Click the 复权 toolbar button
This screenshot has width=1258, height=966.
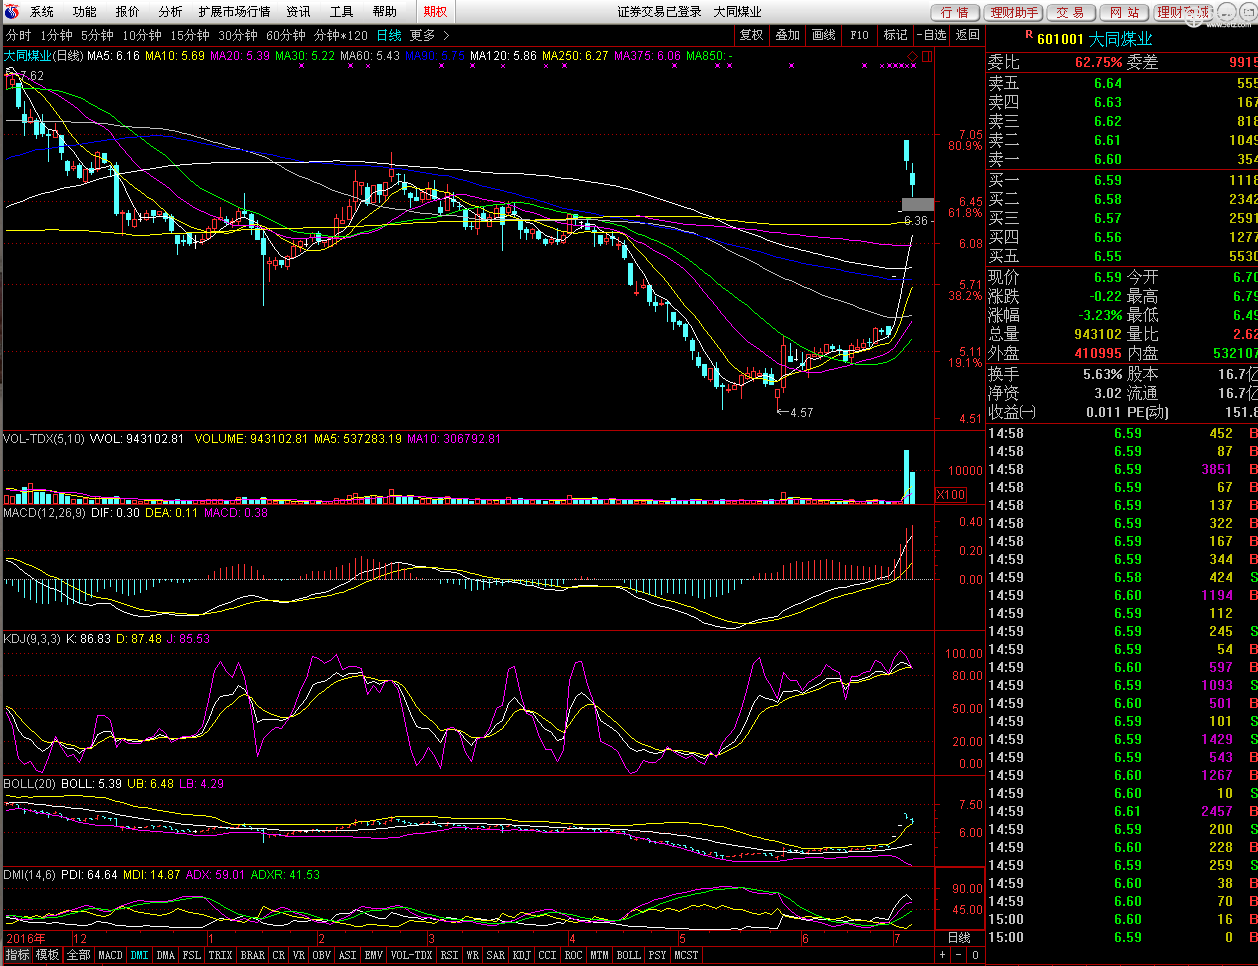click(x=751, y=35)
